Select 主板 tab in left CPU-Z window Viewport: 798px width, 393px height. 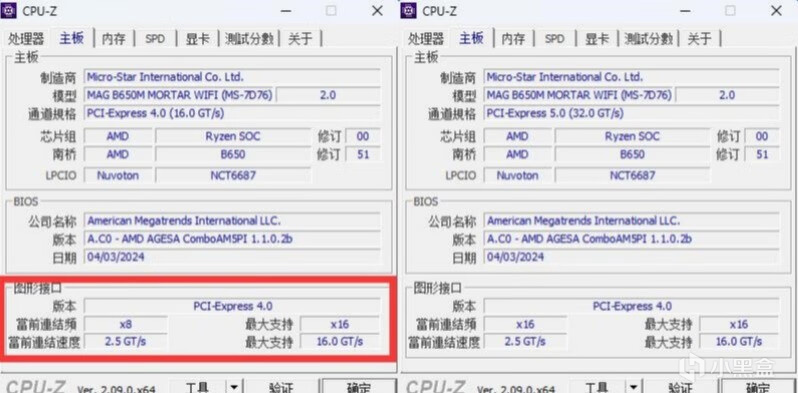tap(72, 38)
